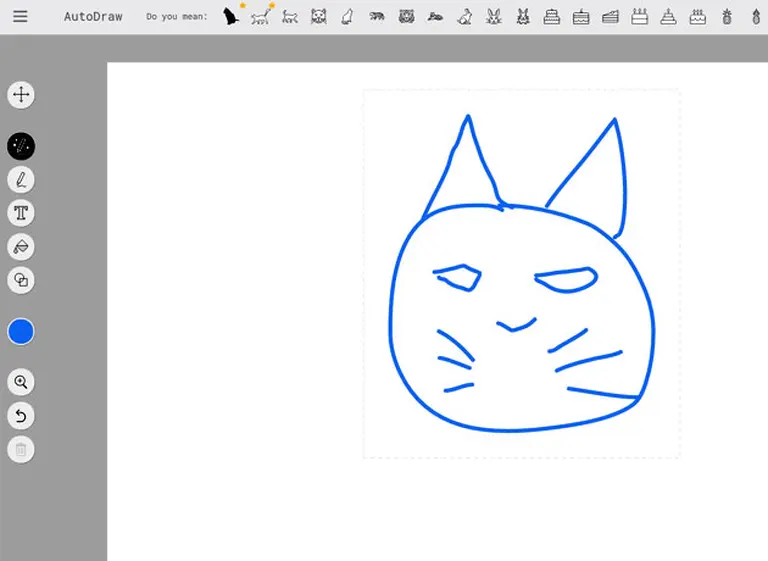Click the Undo arrow button
Image resolution: width=768 pixels, height=561 pixels.
[x=21, y=416]
